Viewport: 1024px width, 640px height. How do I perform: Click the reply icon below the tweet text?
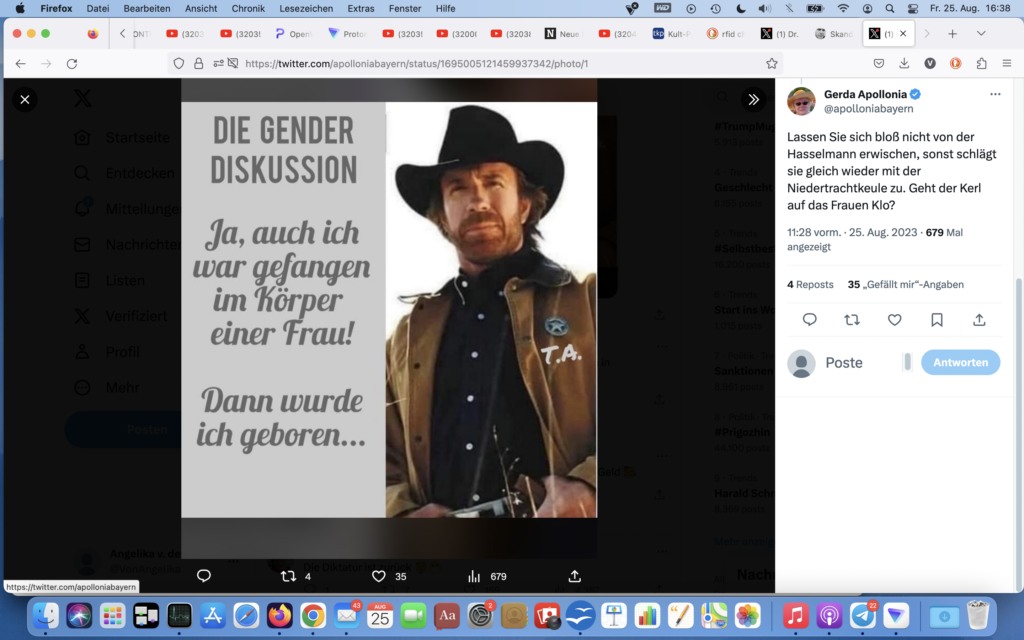tap(810, 320)
